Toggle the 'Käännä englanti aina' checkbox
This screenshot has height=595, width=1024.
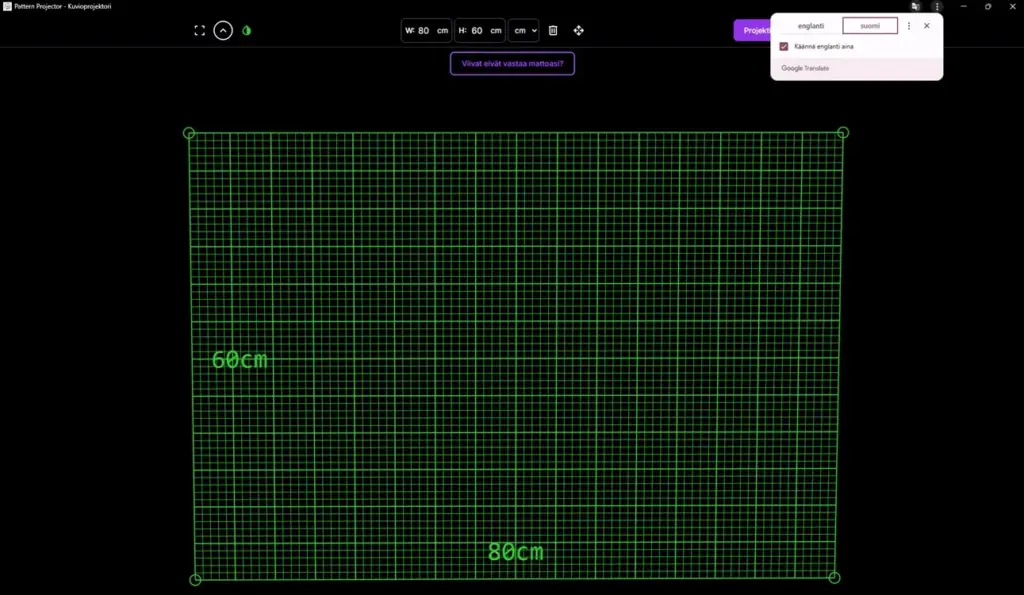point(784,46)
